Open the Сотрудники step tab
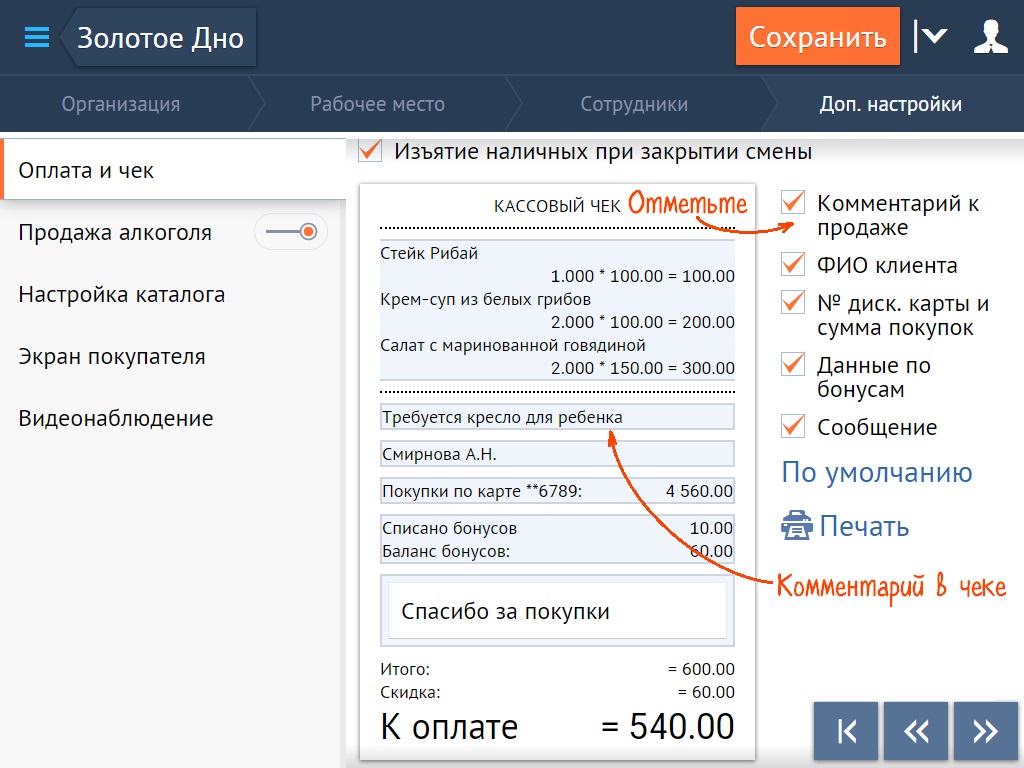Image resolution: width=1024 pixels, height=768 pixels. (634, 104)
